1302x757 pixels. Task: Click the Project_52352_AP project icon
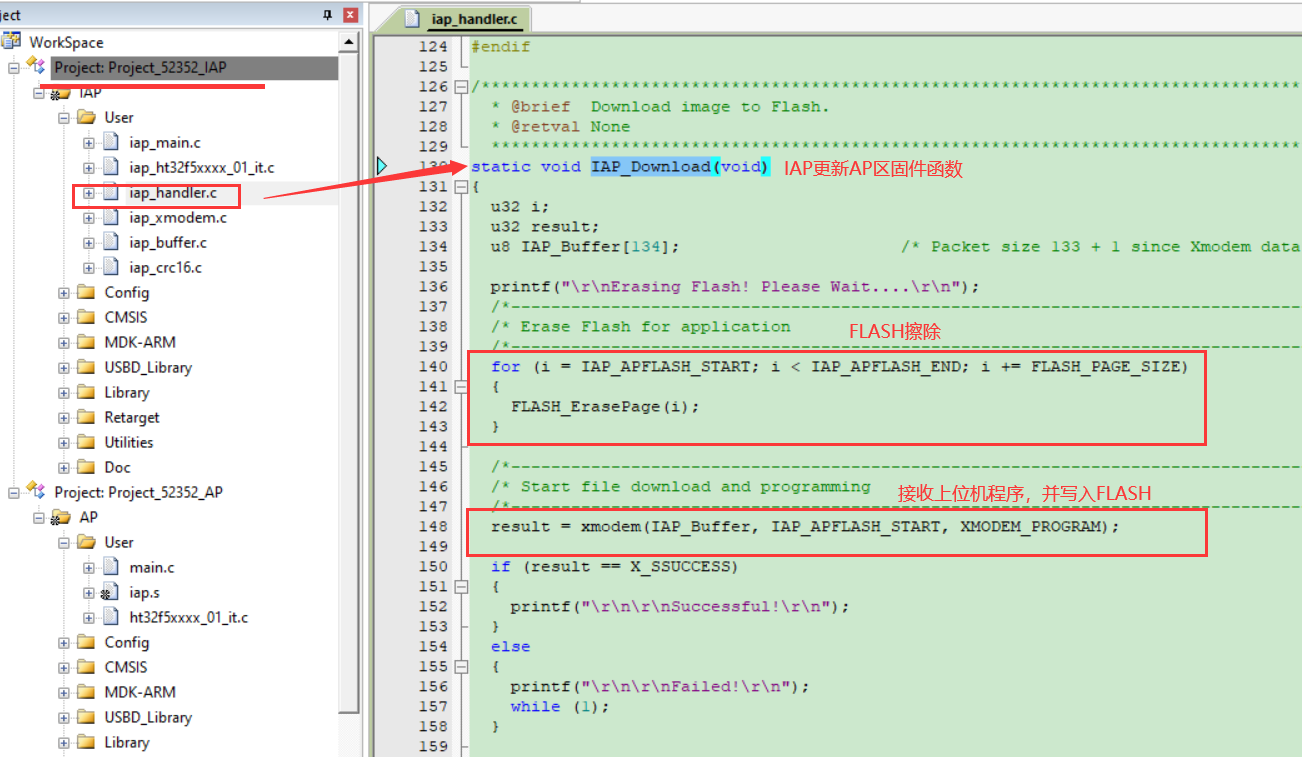36,491
